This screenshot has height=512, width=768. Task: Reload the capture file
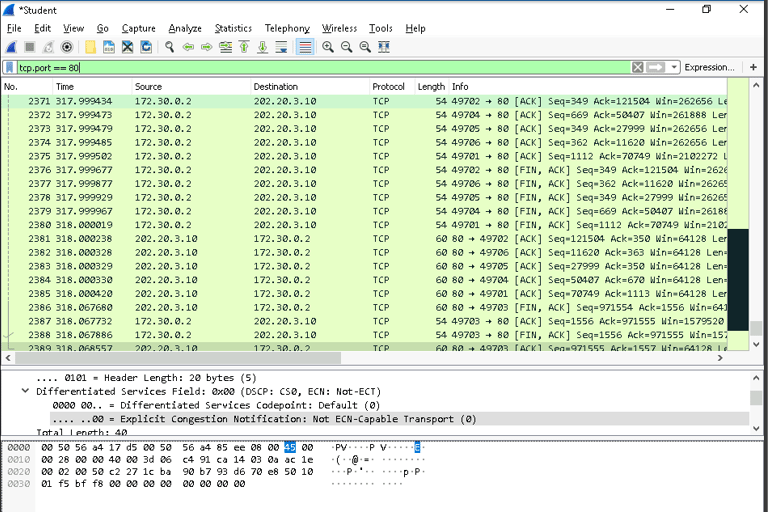pyautogui.click(x=146, y=47)
